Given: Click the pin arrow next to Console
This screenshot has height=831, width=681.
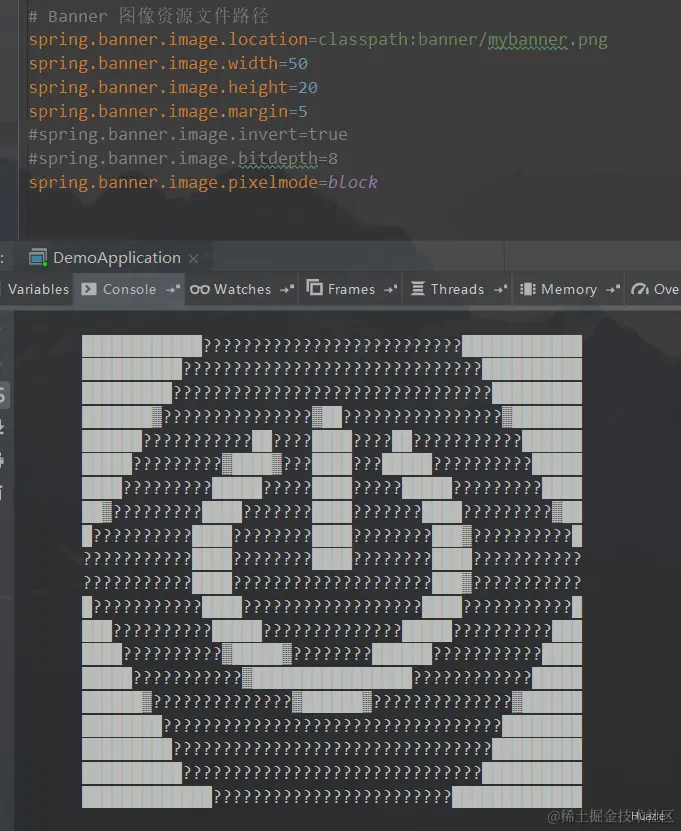Looking at the screenshot, I should pyautogui.click(x=173, y=289).
